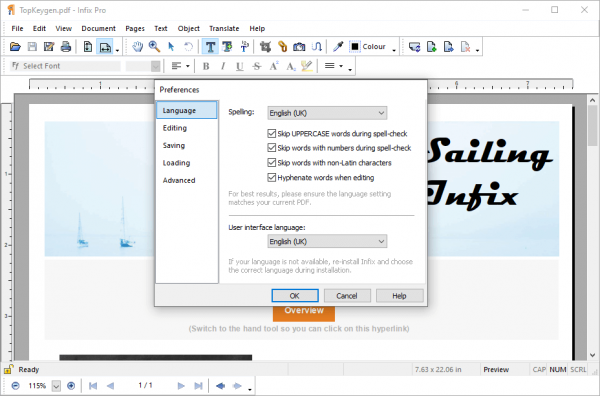
Task: Click the black Colour swatch
Action: point(355,47)
